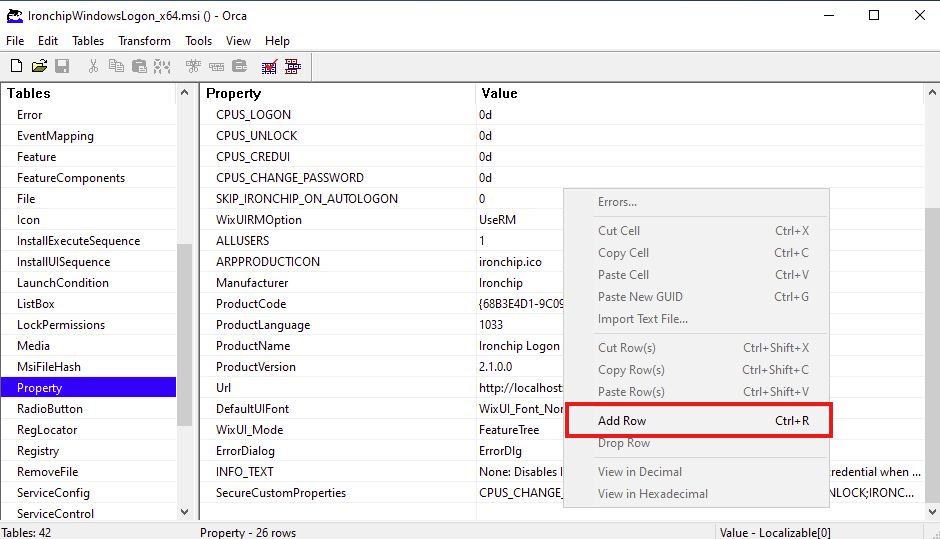Viewport: 940px width, 539px height.
Task: Select the ProductVersion property cell
Action: [256, 367]
